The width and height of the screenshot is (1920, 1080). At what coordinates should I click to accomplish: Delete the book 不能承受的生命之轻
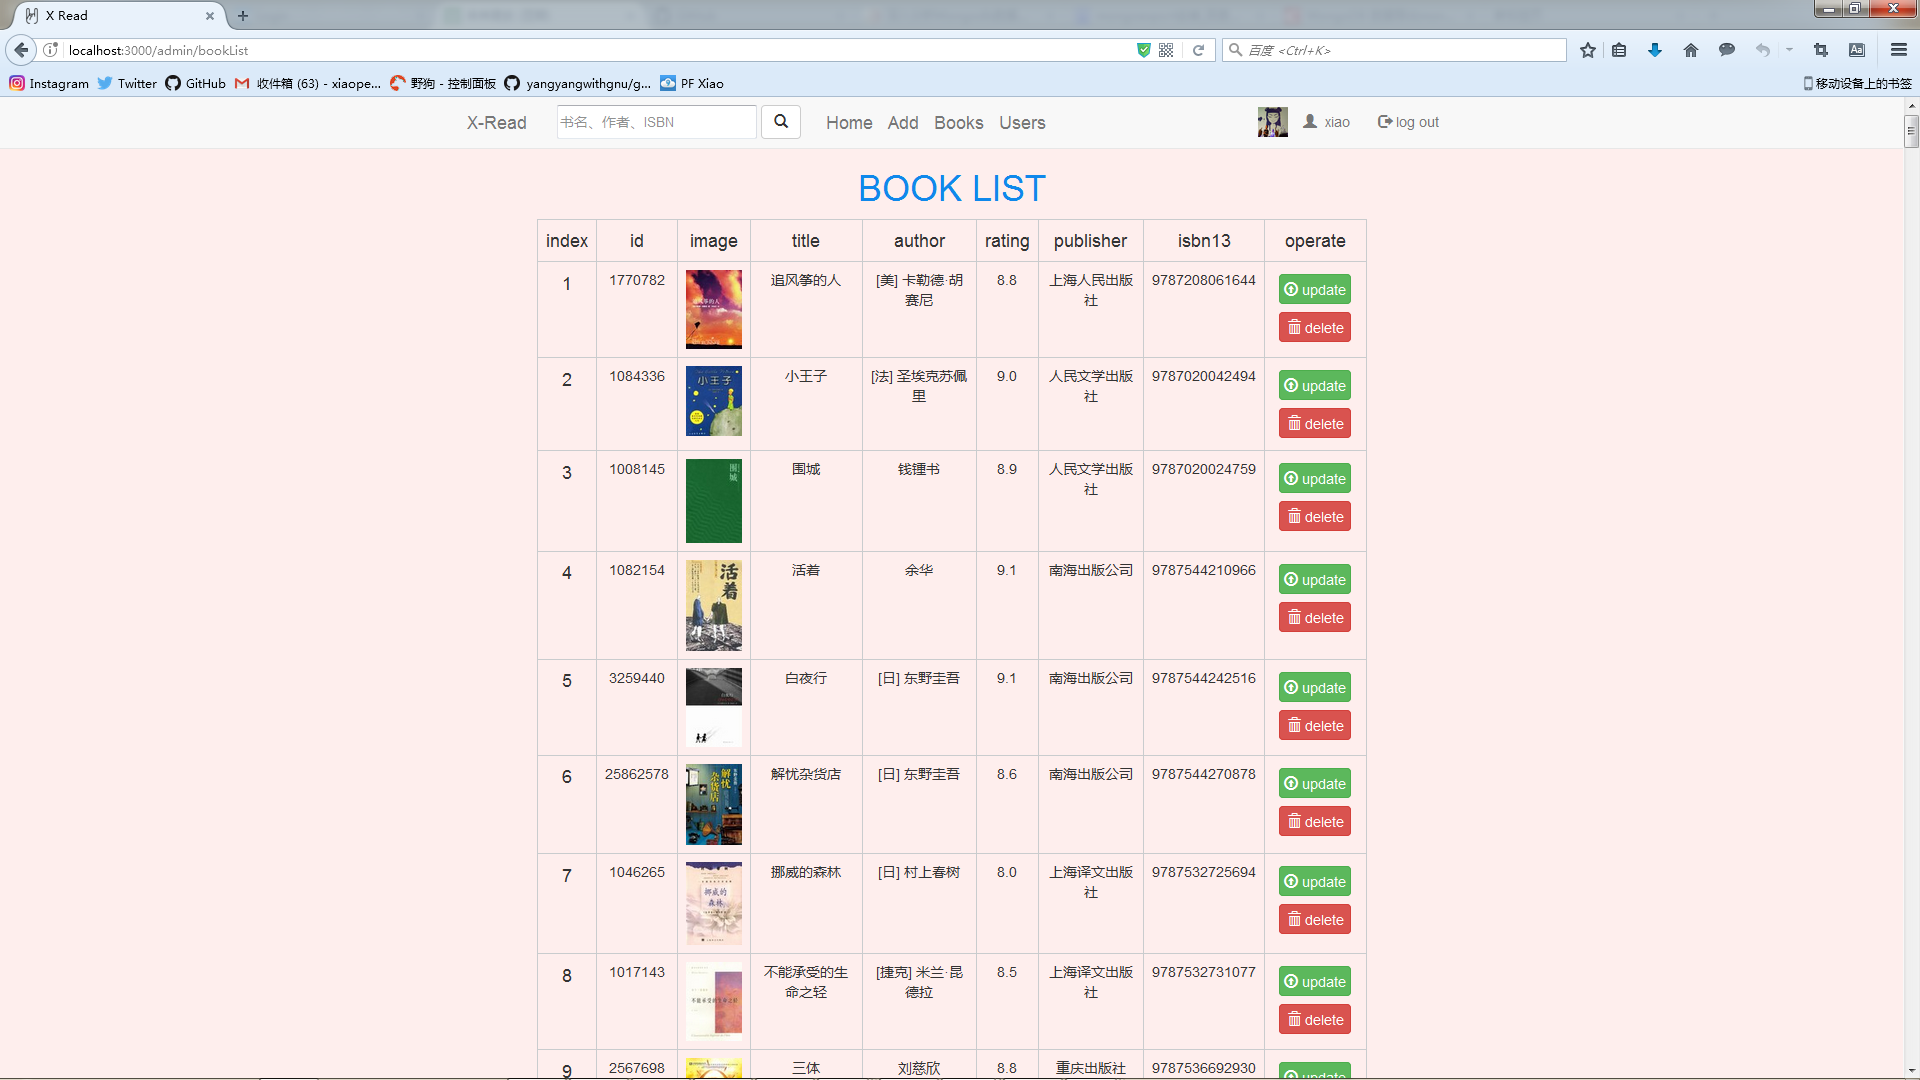tap(1315, 1019)
